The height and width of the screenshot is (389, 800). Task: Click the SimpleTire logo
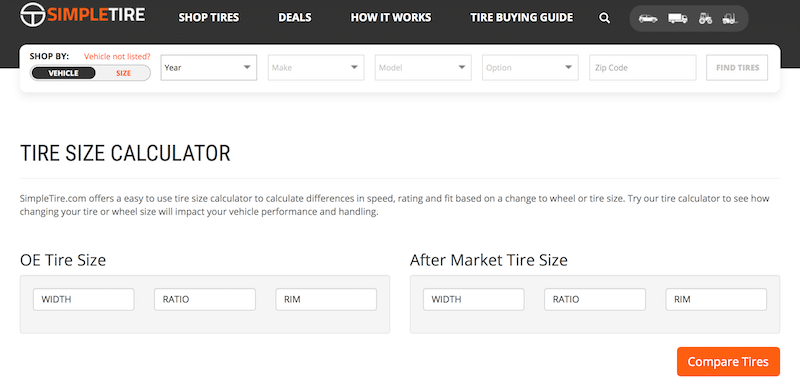click(x=83, y=14)
